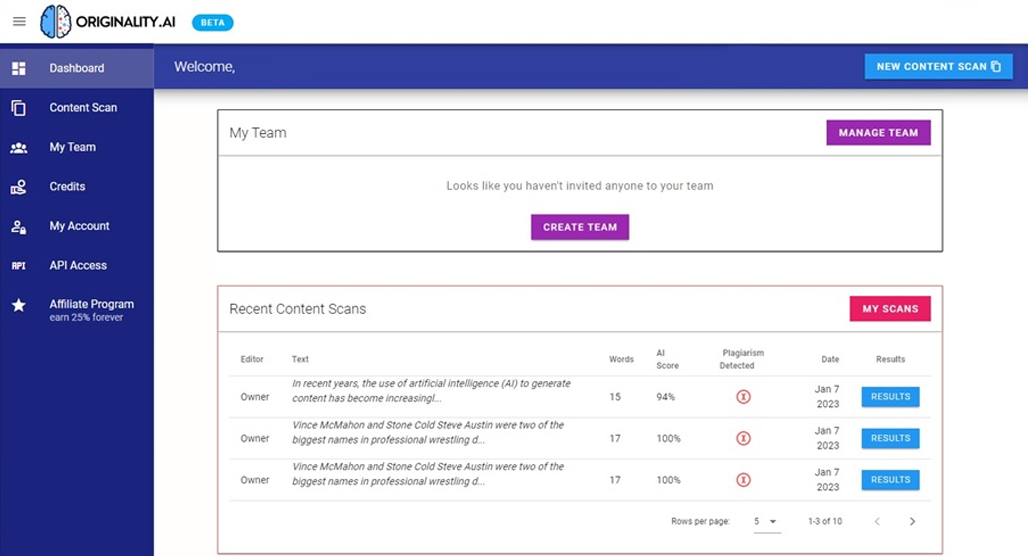Click Owner in the 94% row
The height and width of the screenshot is (556, 1028).
(x=254, y=397)
